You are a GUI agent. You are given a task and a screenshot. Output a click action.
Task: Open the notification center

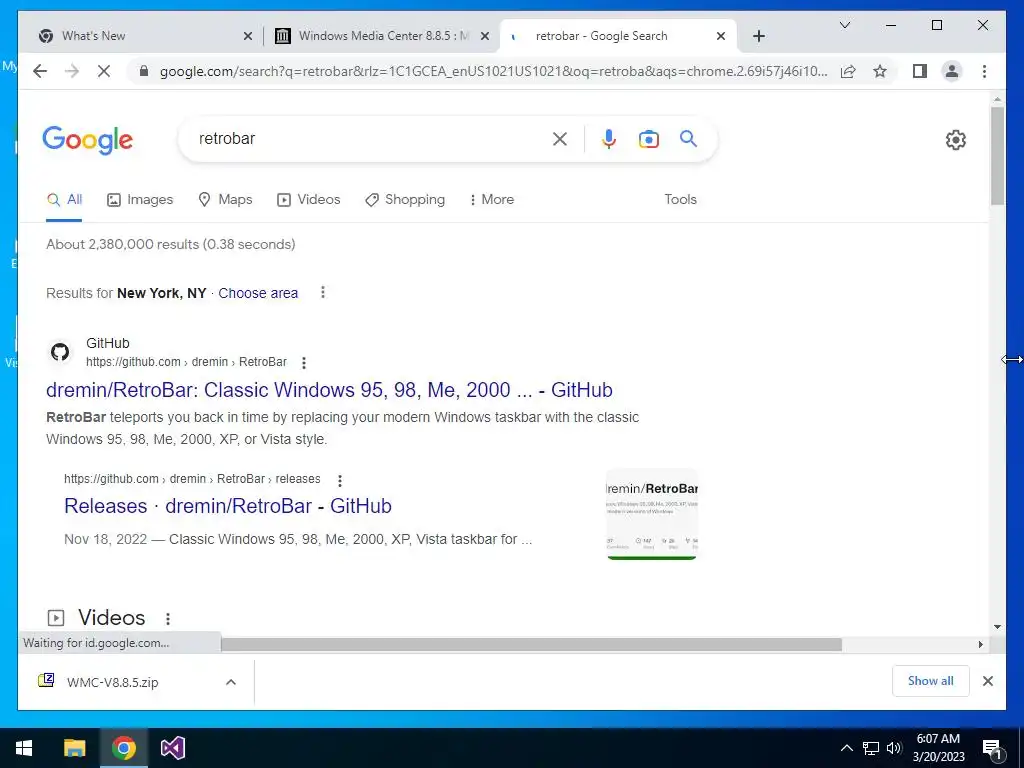991,748
